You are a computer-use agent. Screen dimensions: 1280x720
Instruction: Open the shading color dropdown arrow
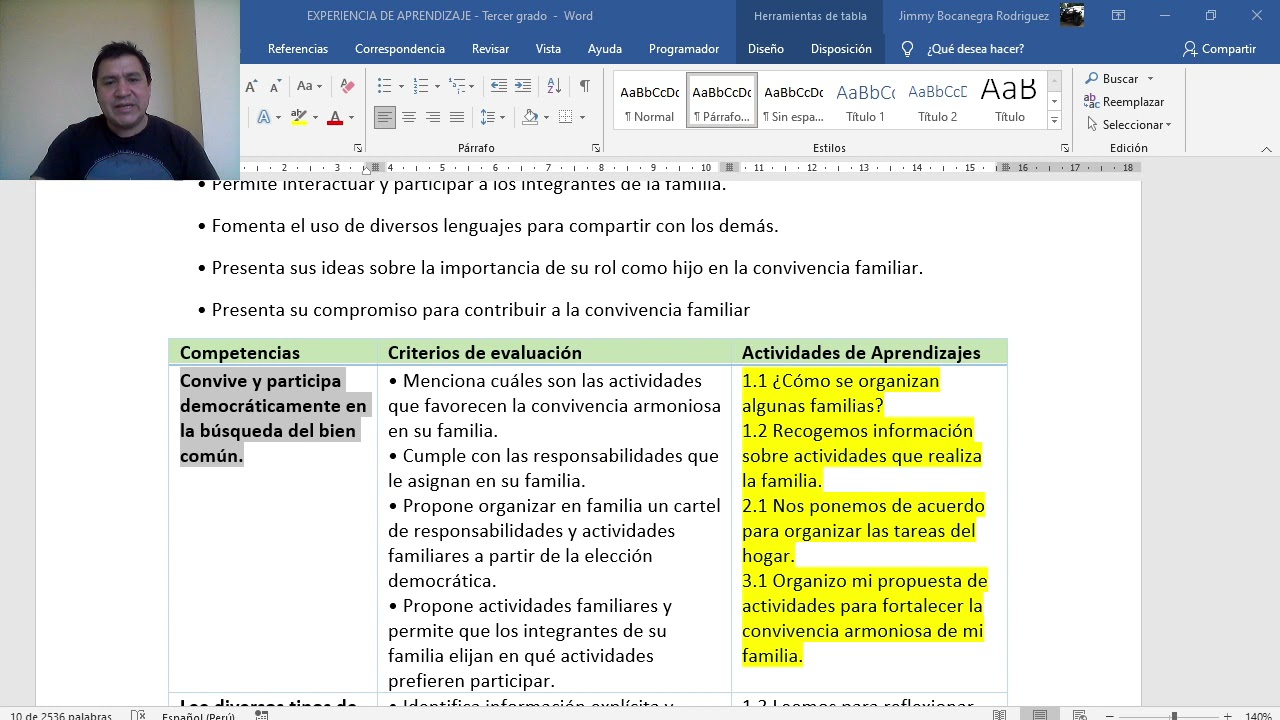pos(546,118)
